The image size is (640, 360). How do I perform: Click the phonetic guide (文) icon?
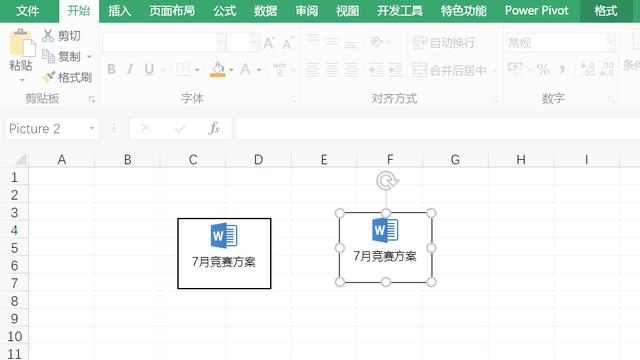click(279, 69)
